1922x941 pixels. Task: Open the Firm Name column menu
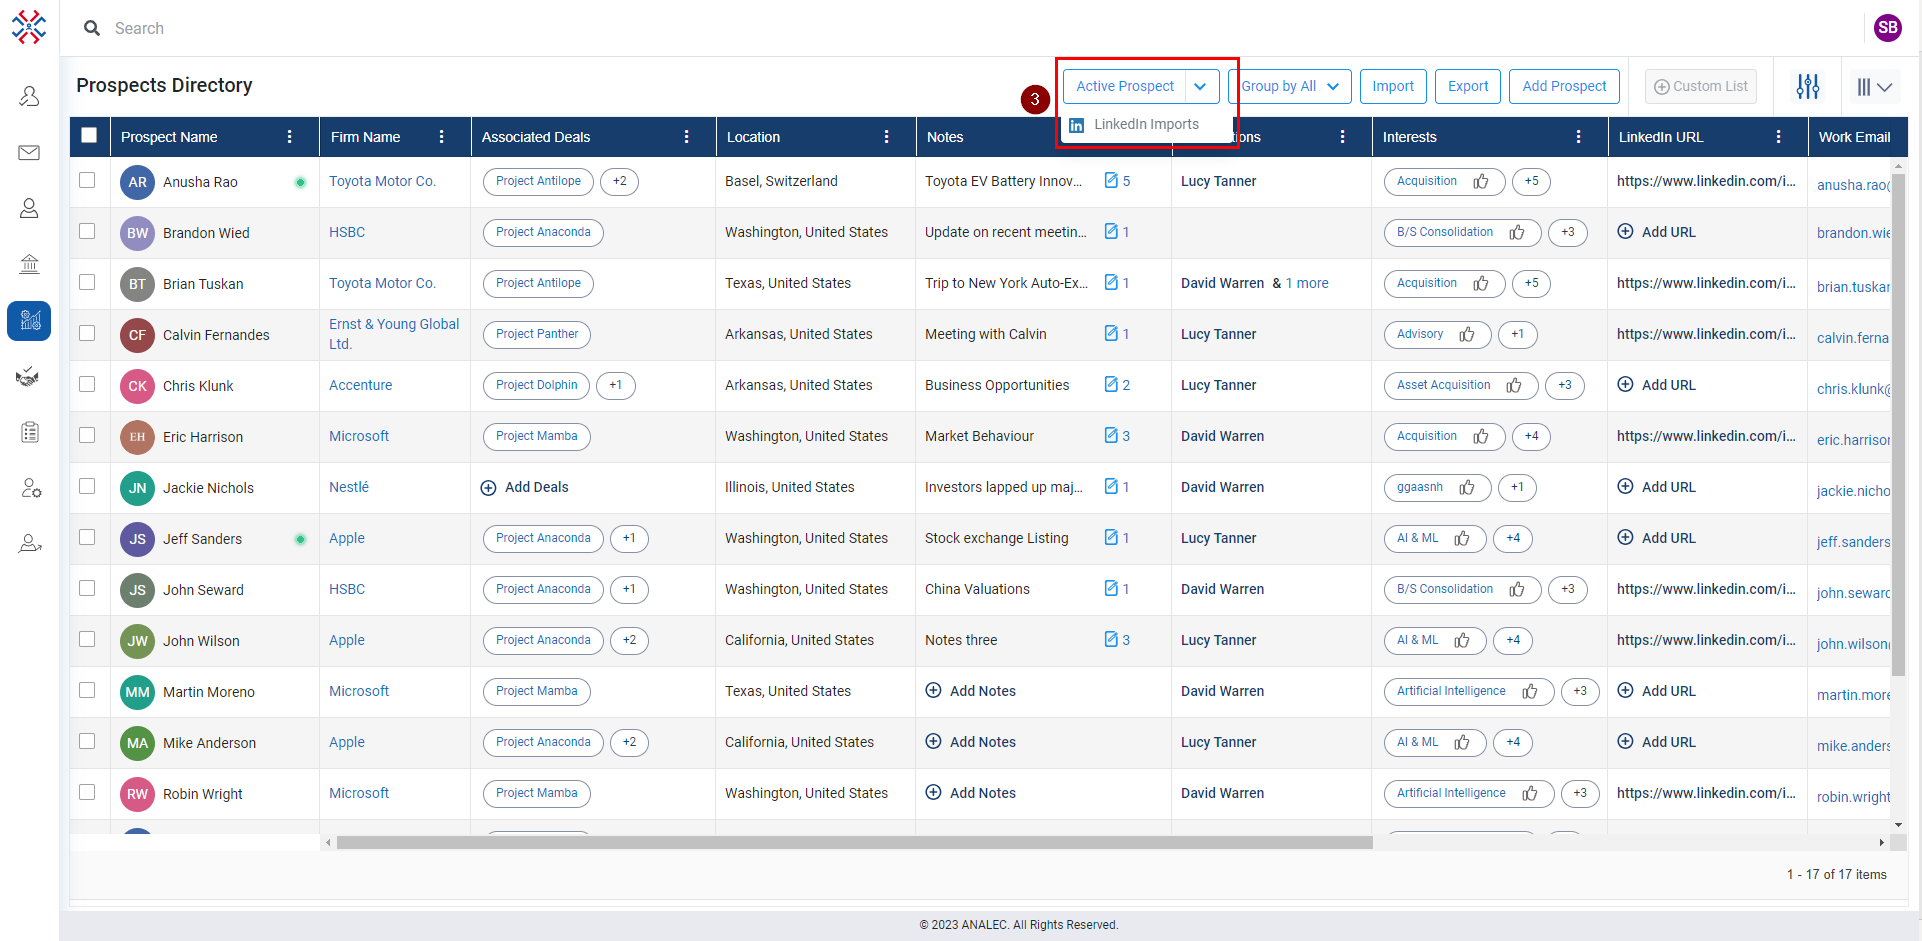coord(442,137)
